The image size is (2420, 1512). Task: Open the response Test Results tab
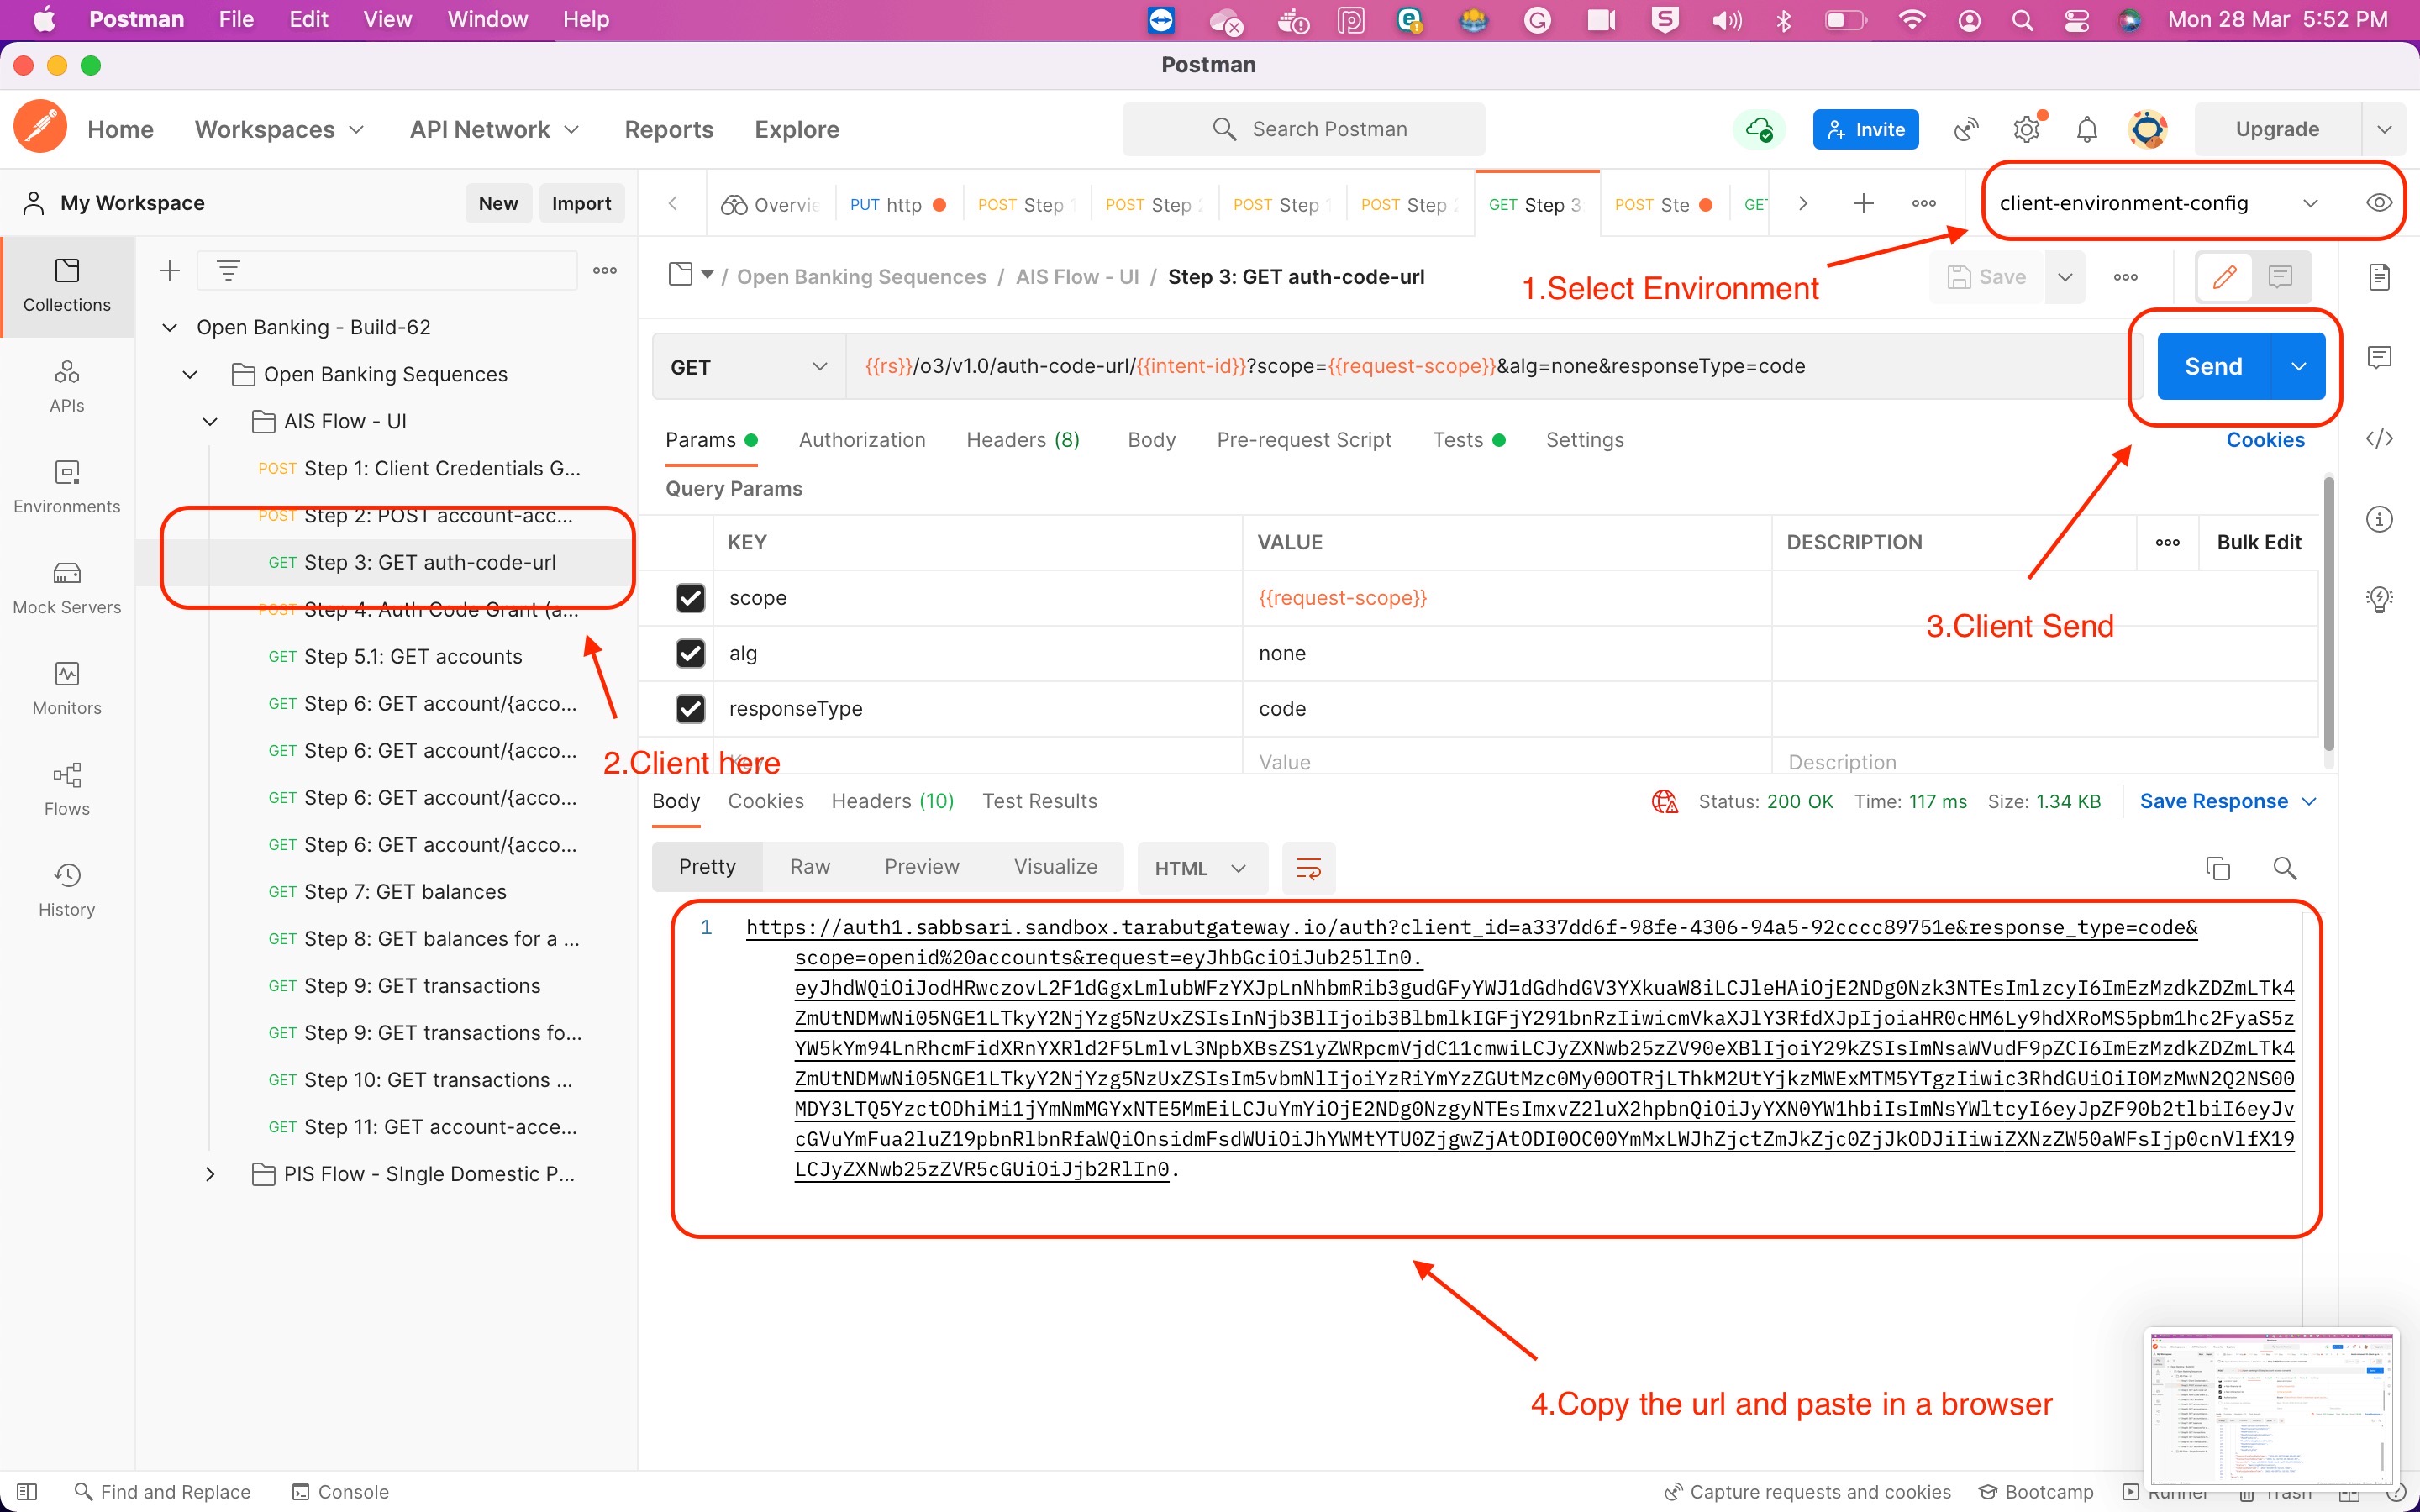point(1039,801)
